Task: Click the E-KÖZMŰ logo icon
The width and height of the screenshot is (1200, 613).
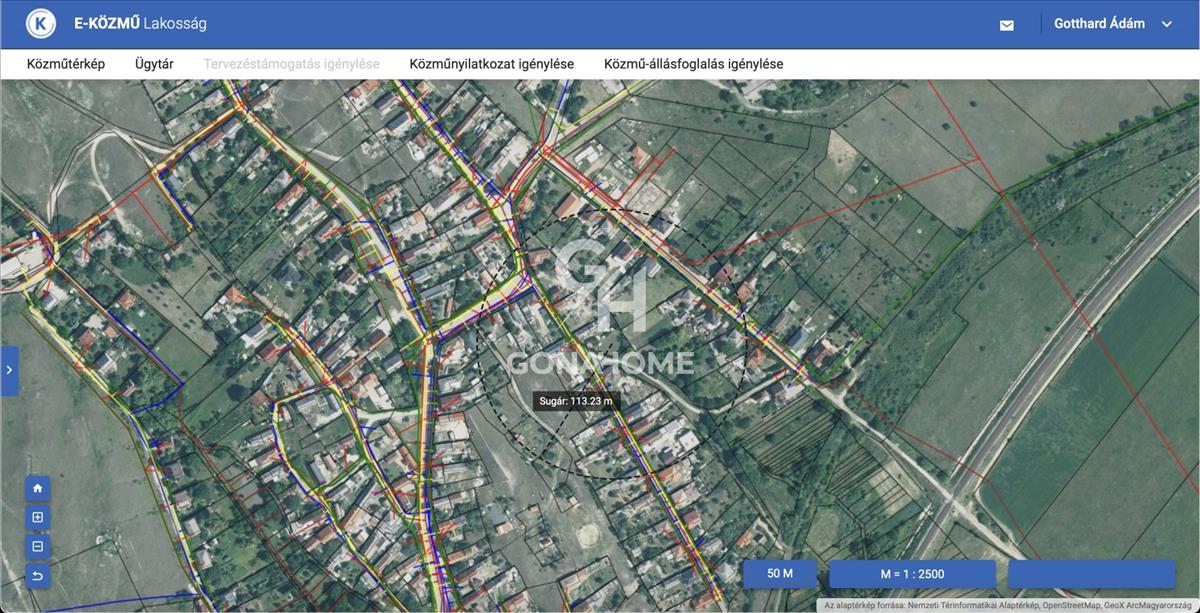Action: coord(40,23)
